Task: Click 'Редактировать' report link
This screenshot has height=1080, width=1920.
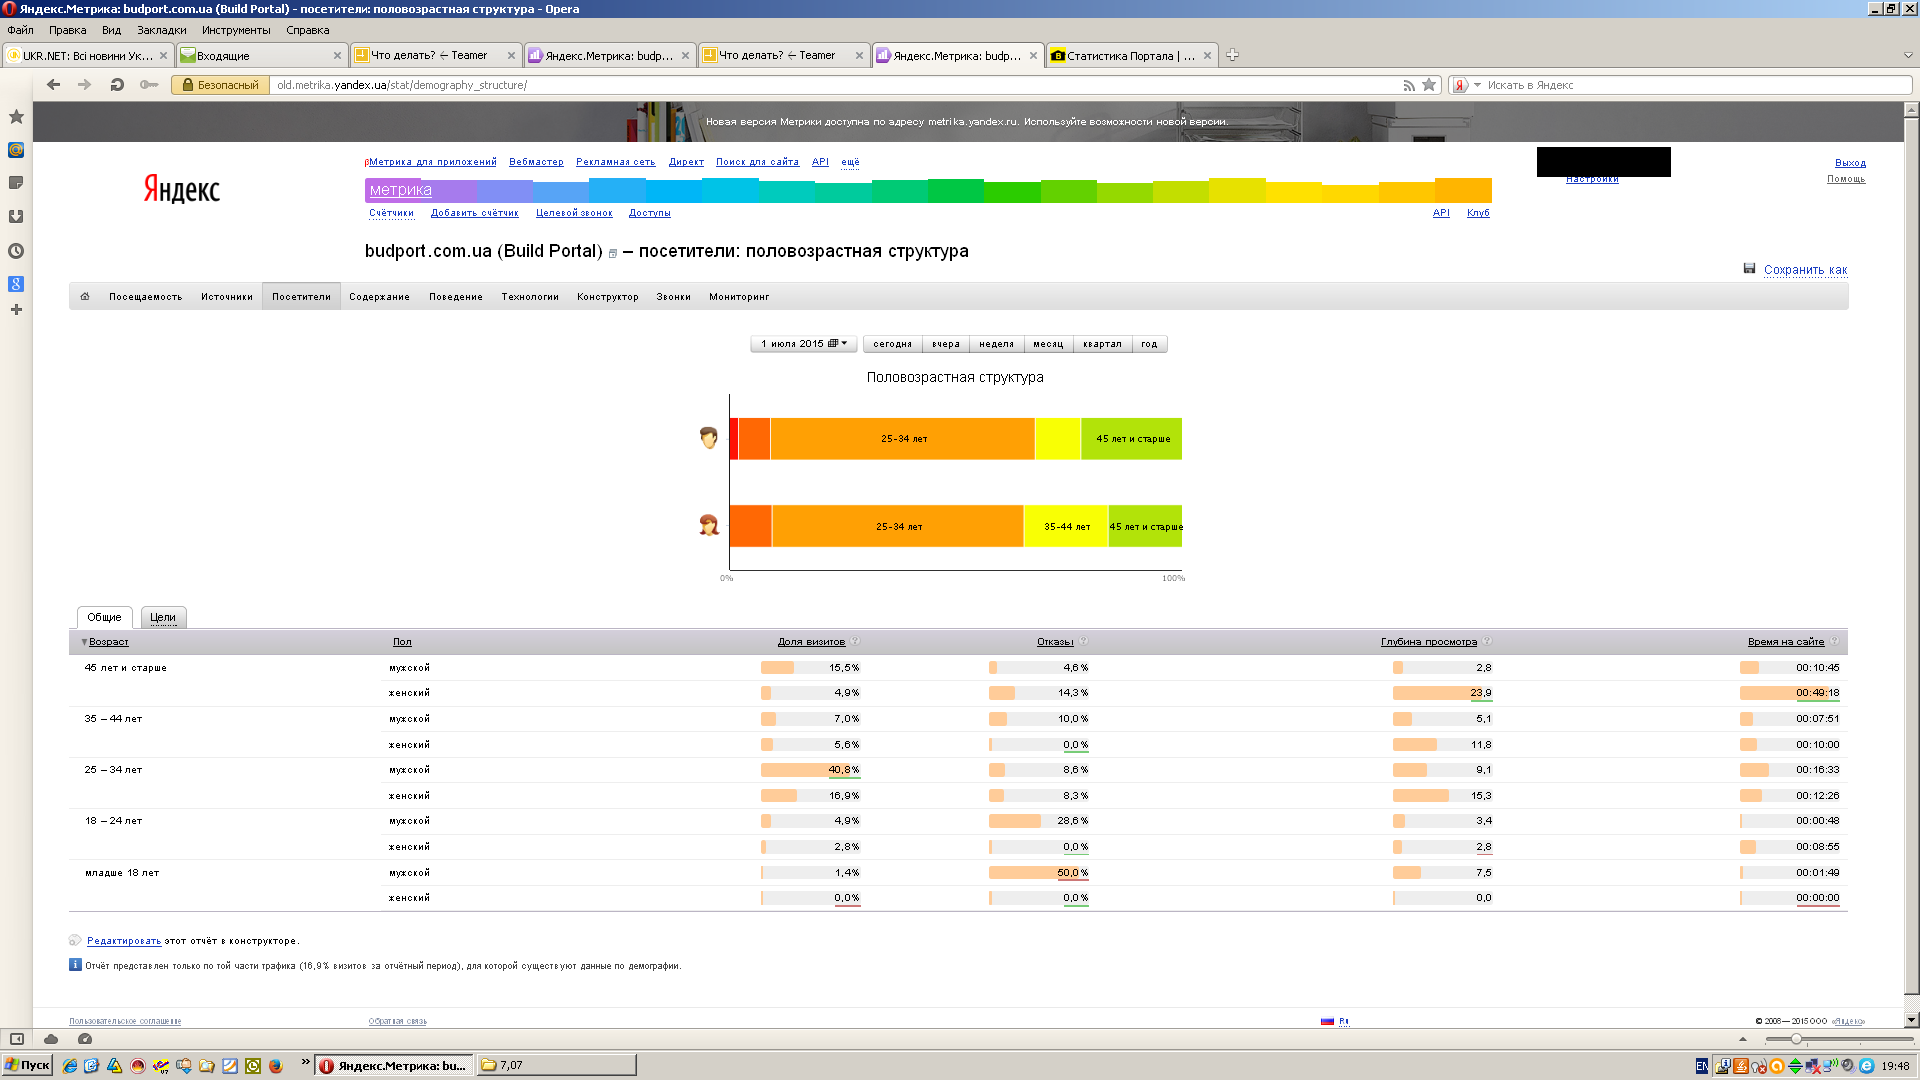Action: tap(124, 941)
